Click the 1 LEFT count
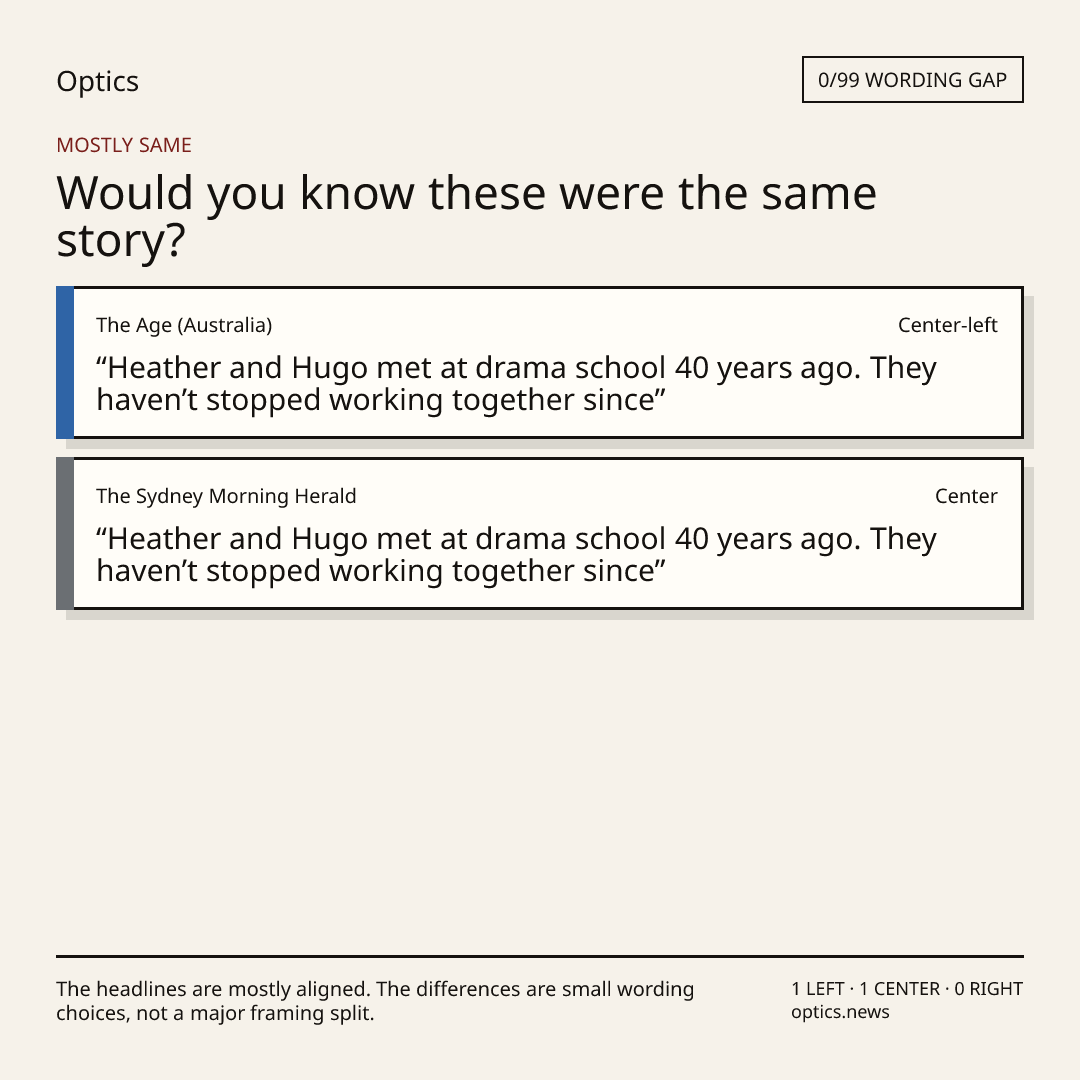 (x=818, y=989)
